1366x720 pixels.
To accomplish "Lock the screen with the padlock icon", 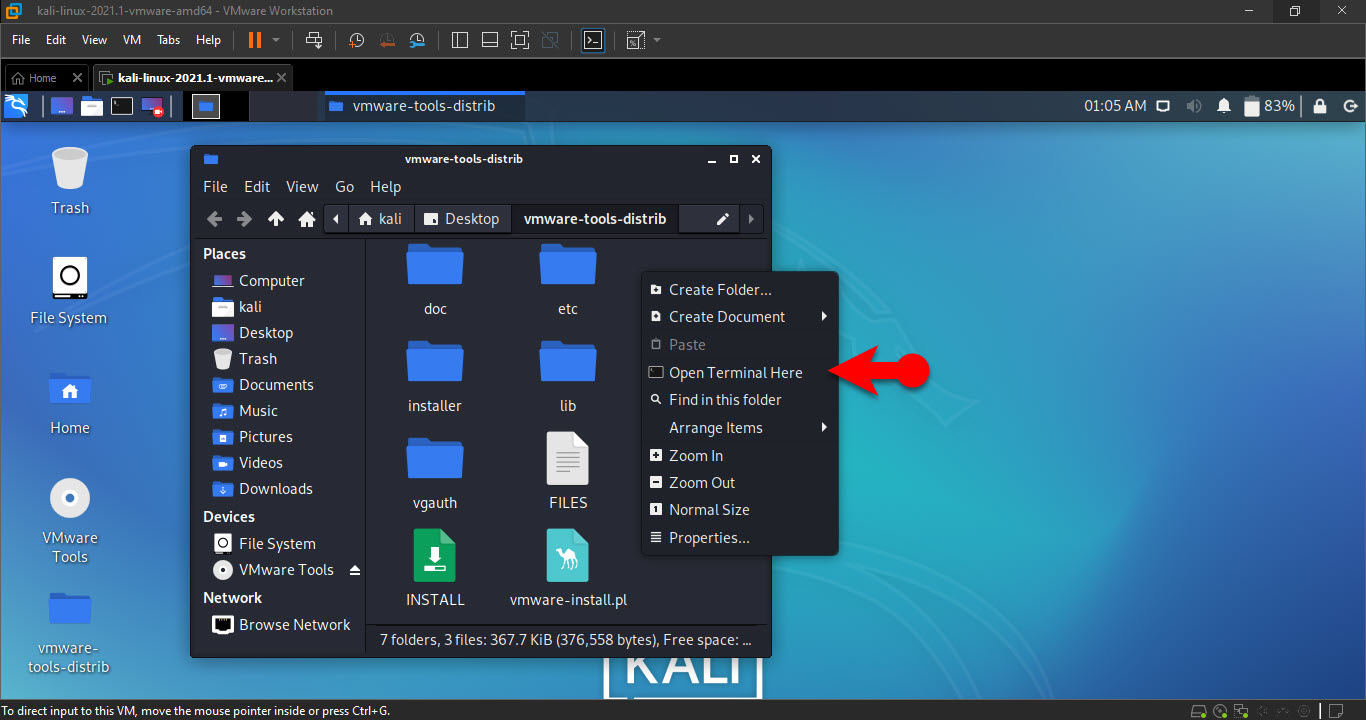I will pyautogui.click(x=1320, y=106).
